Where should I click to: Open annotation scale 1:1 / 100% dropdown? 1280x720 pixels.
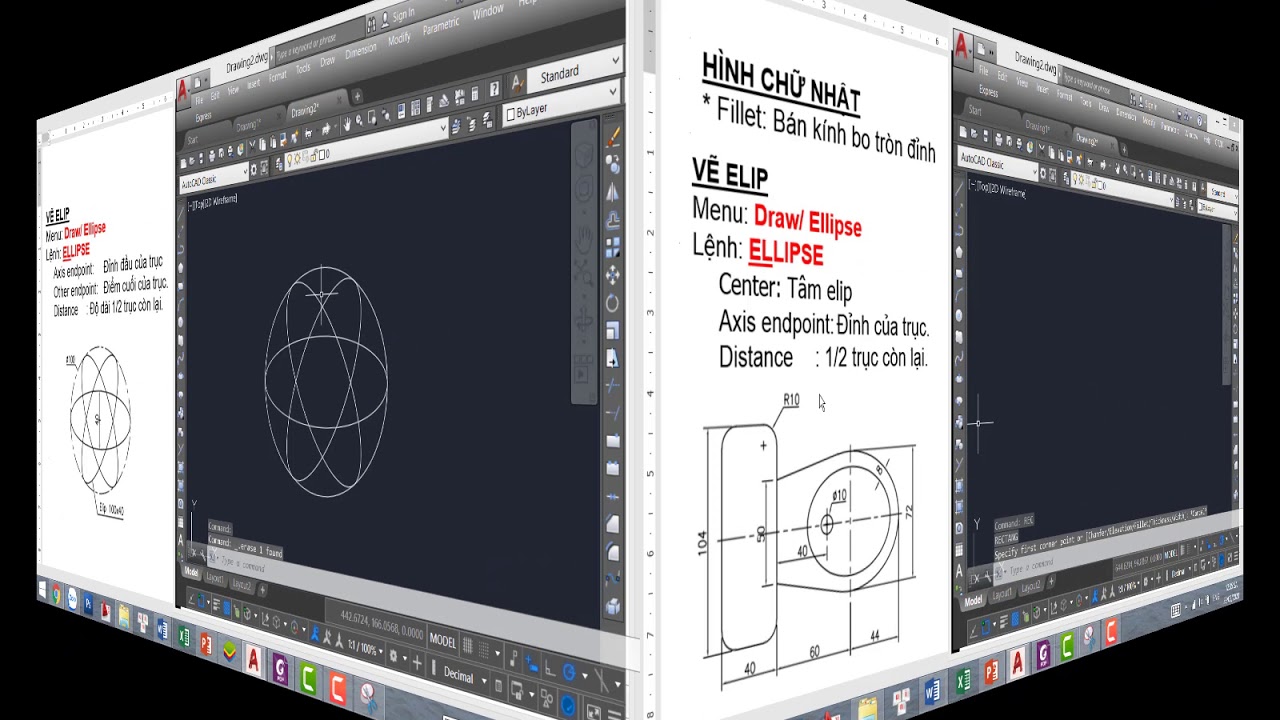[x=365, y=649]
